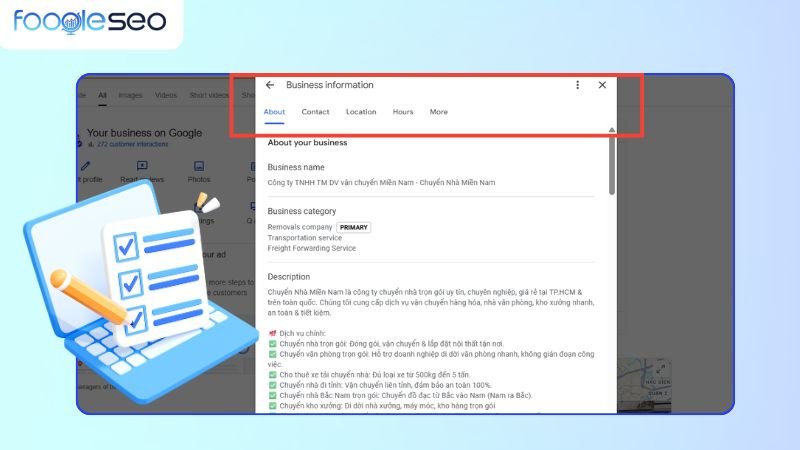Switch to the Contact tab
The image size is (800, 450).
(x=315, y=112)
